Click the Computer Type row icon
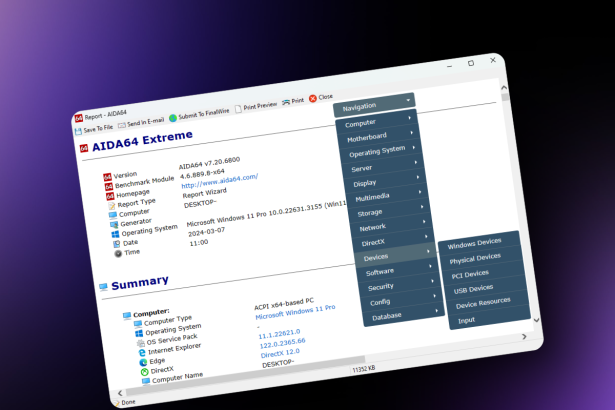 [138, 324]
